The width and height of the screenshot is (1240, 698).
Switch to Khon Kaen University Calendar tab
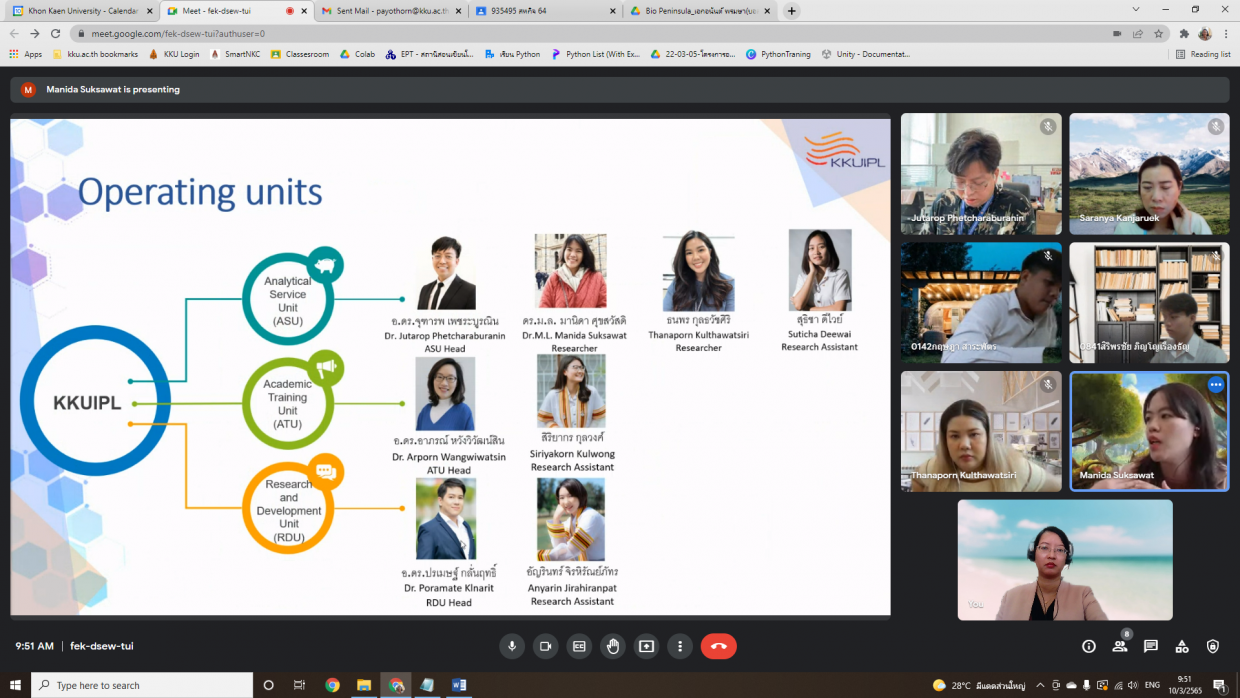76,11
